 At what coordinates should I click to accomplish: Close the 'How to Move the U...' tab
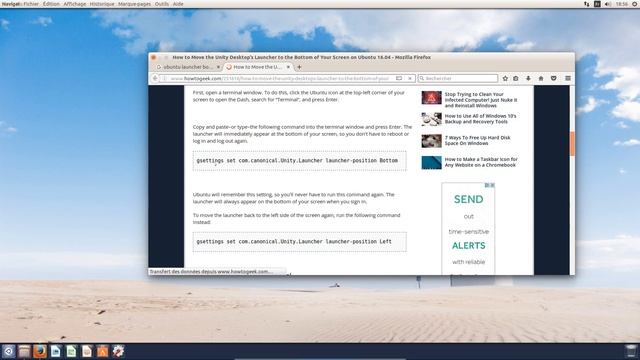(x=288, y=67)
